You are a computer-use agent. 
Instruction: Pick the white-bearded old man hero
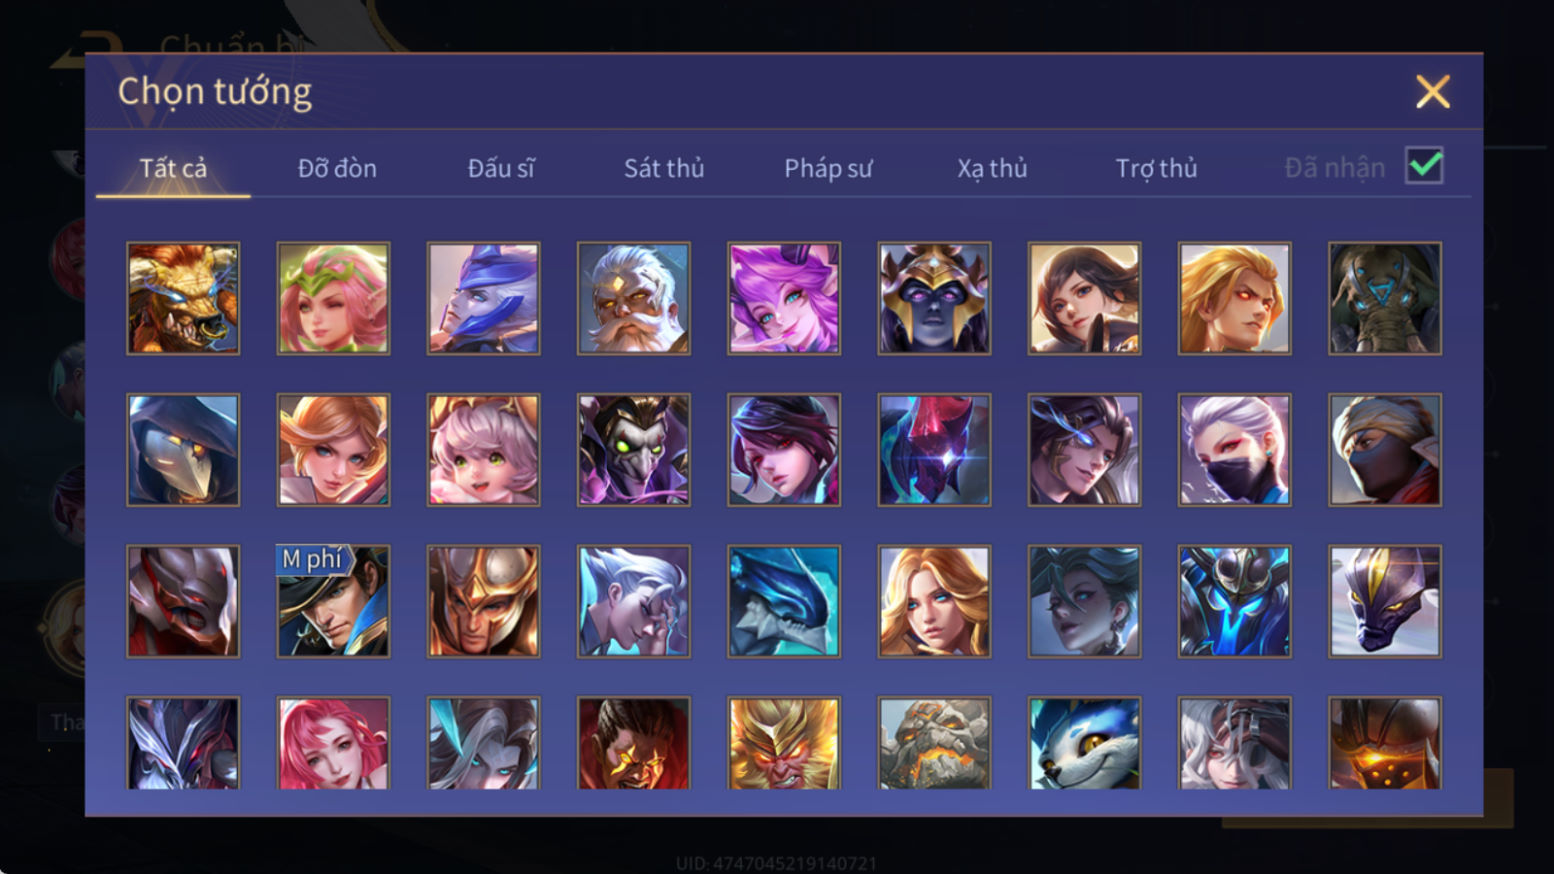click(633, 298)
